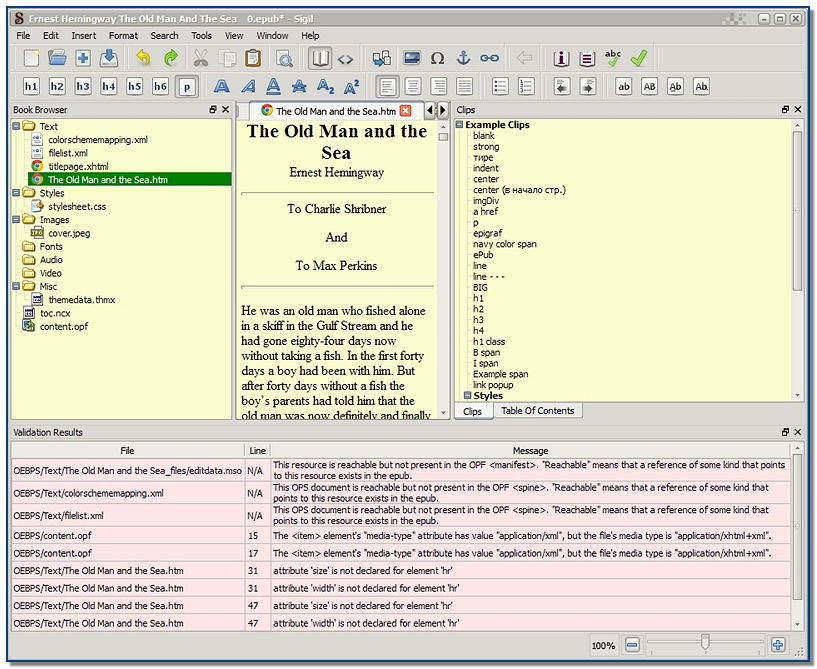
Task: Insert image file icon
Action: coord(412,58)
